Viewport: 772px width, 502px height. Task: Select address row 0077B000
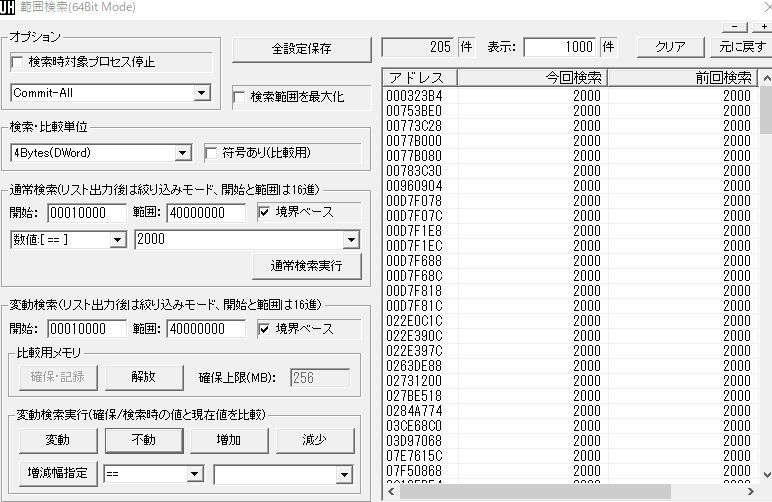tap(571, 141)
